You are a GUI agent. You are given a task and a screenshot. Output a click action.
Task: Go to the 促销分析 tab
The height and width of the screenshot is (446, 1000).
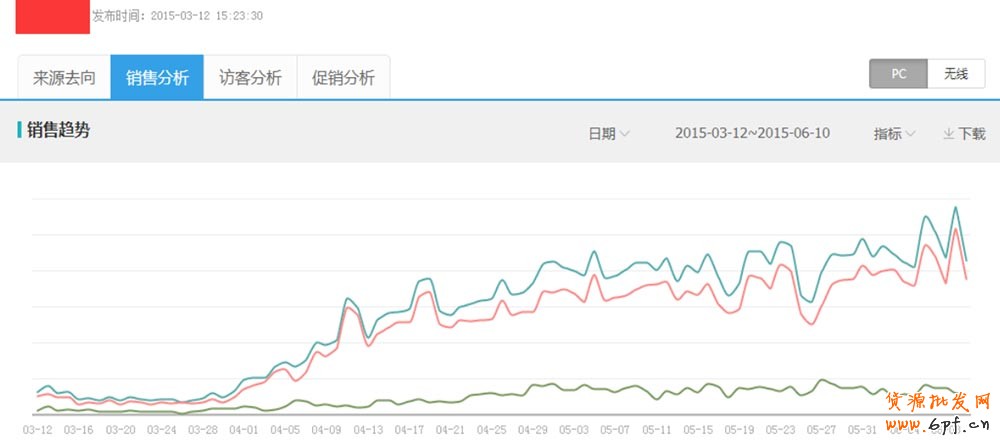pos(343,78)
